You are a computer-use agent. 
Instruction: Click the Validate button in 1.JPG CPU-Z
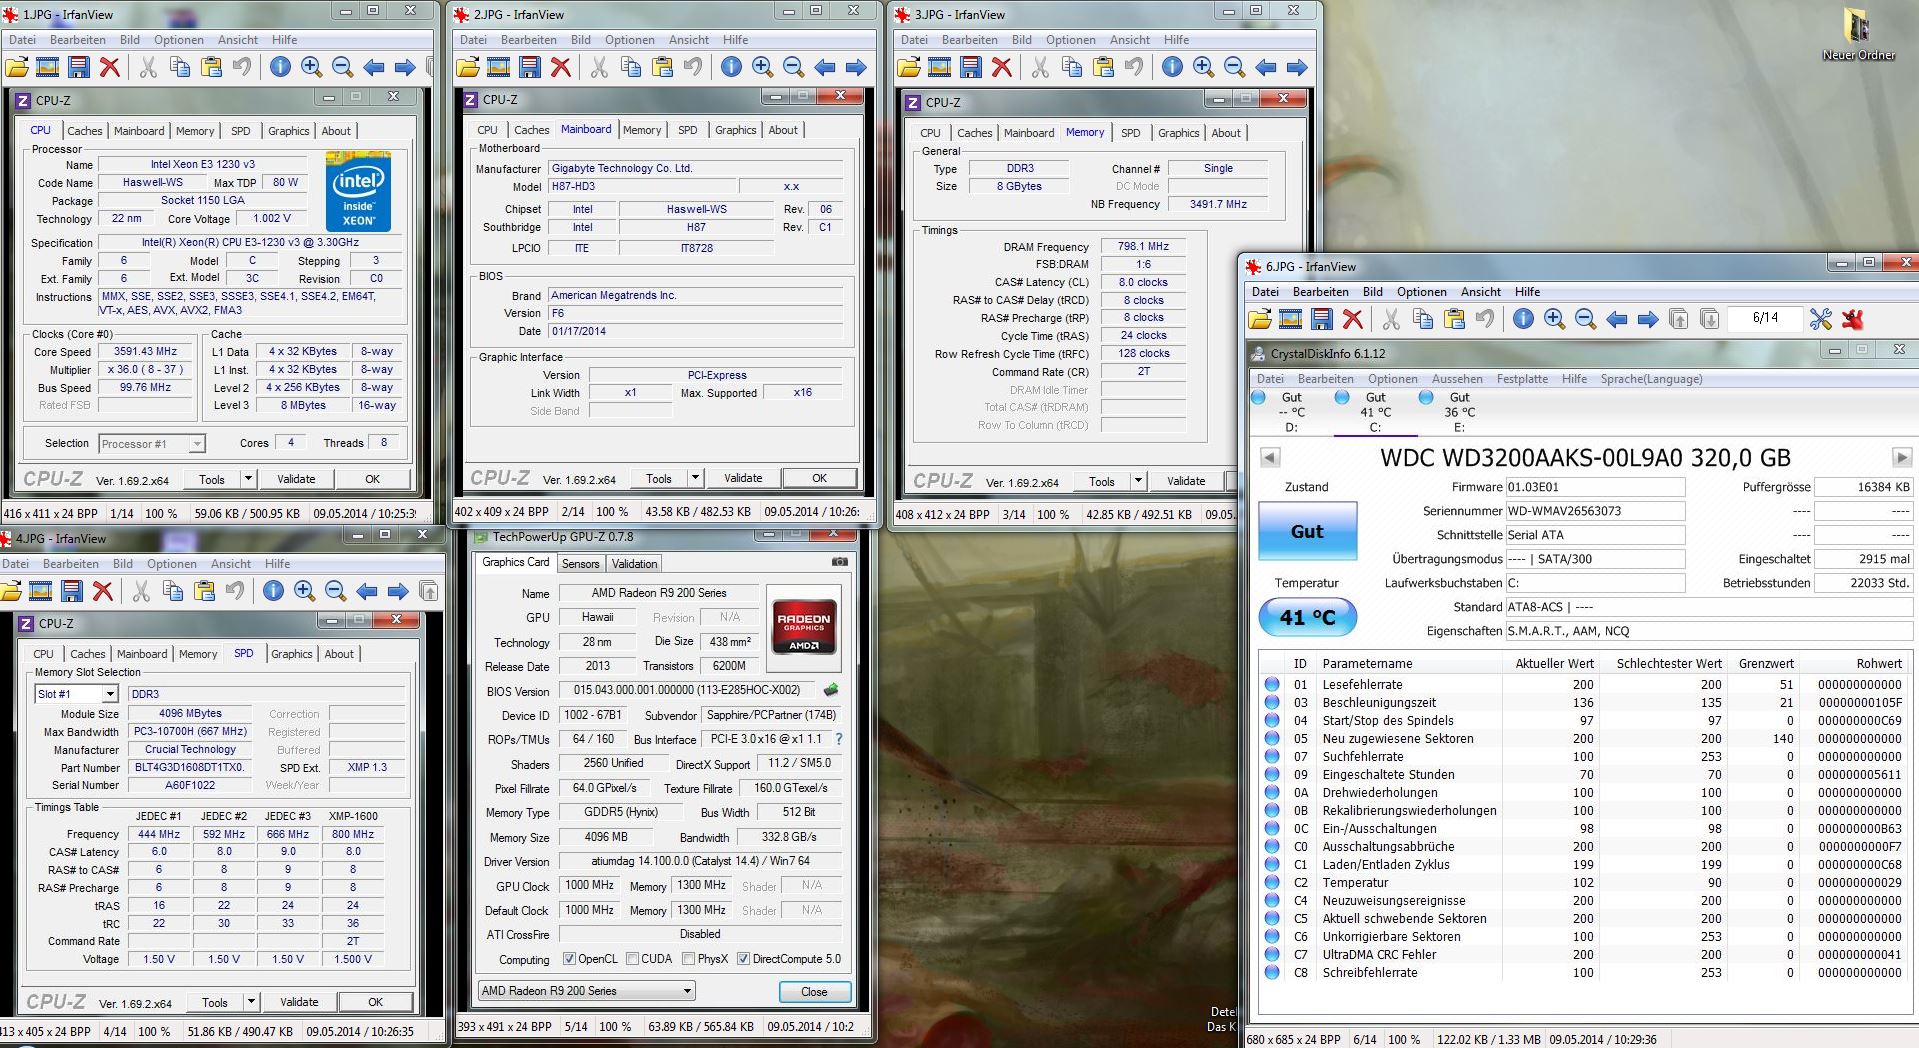296,479
